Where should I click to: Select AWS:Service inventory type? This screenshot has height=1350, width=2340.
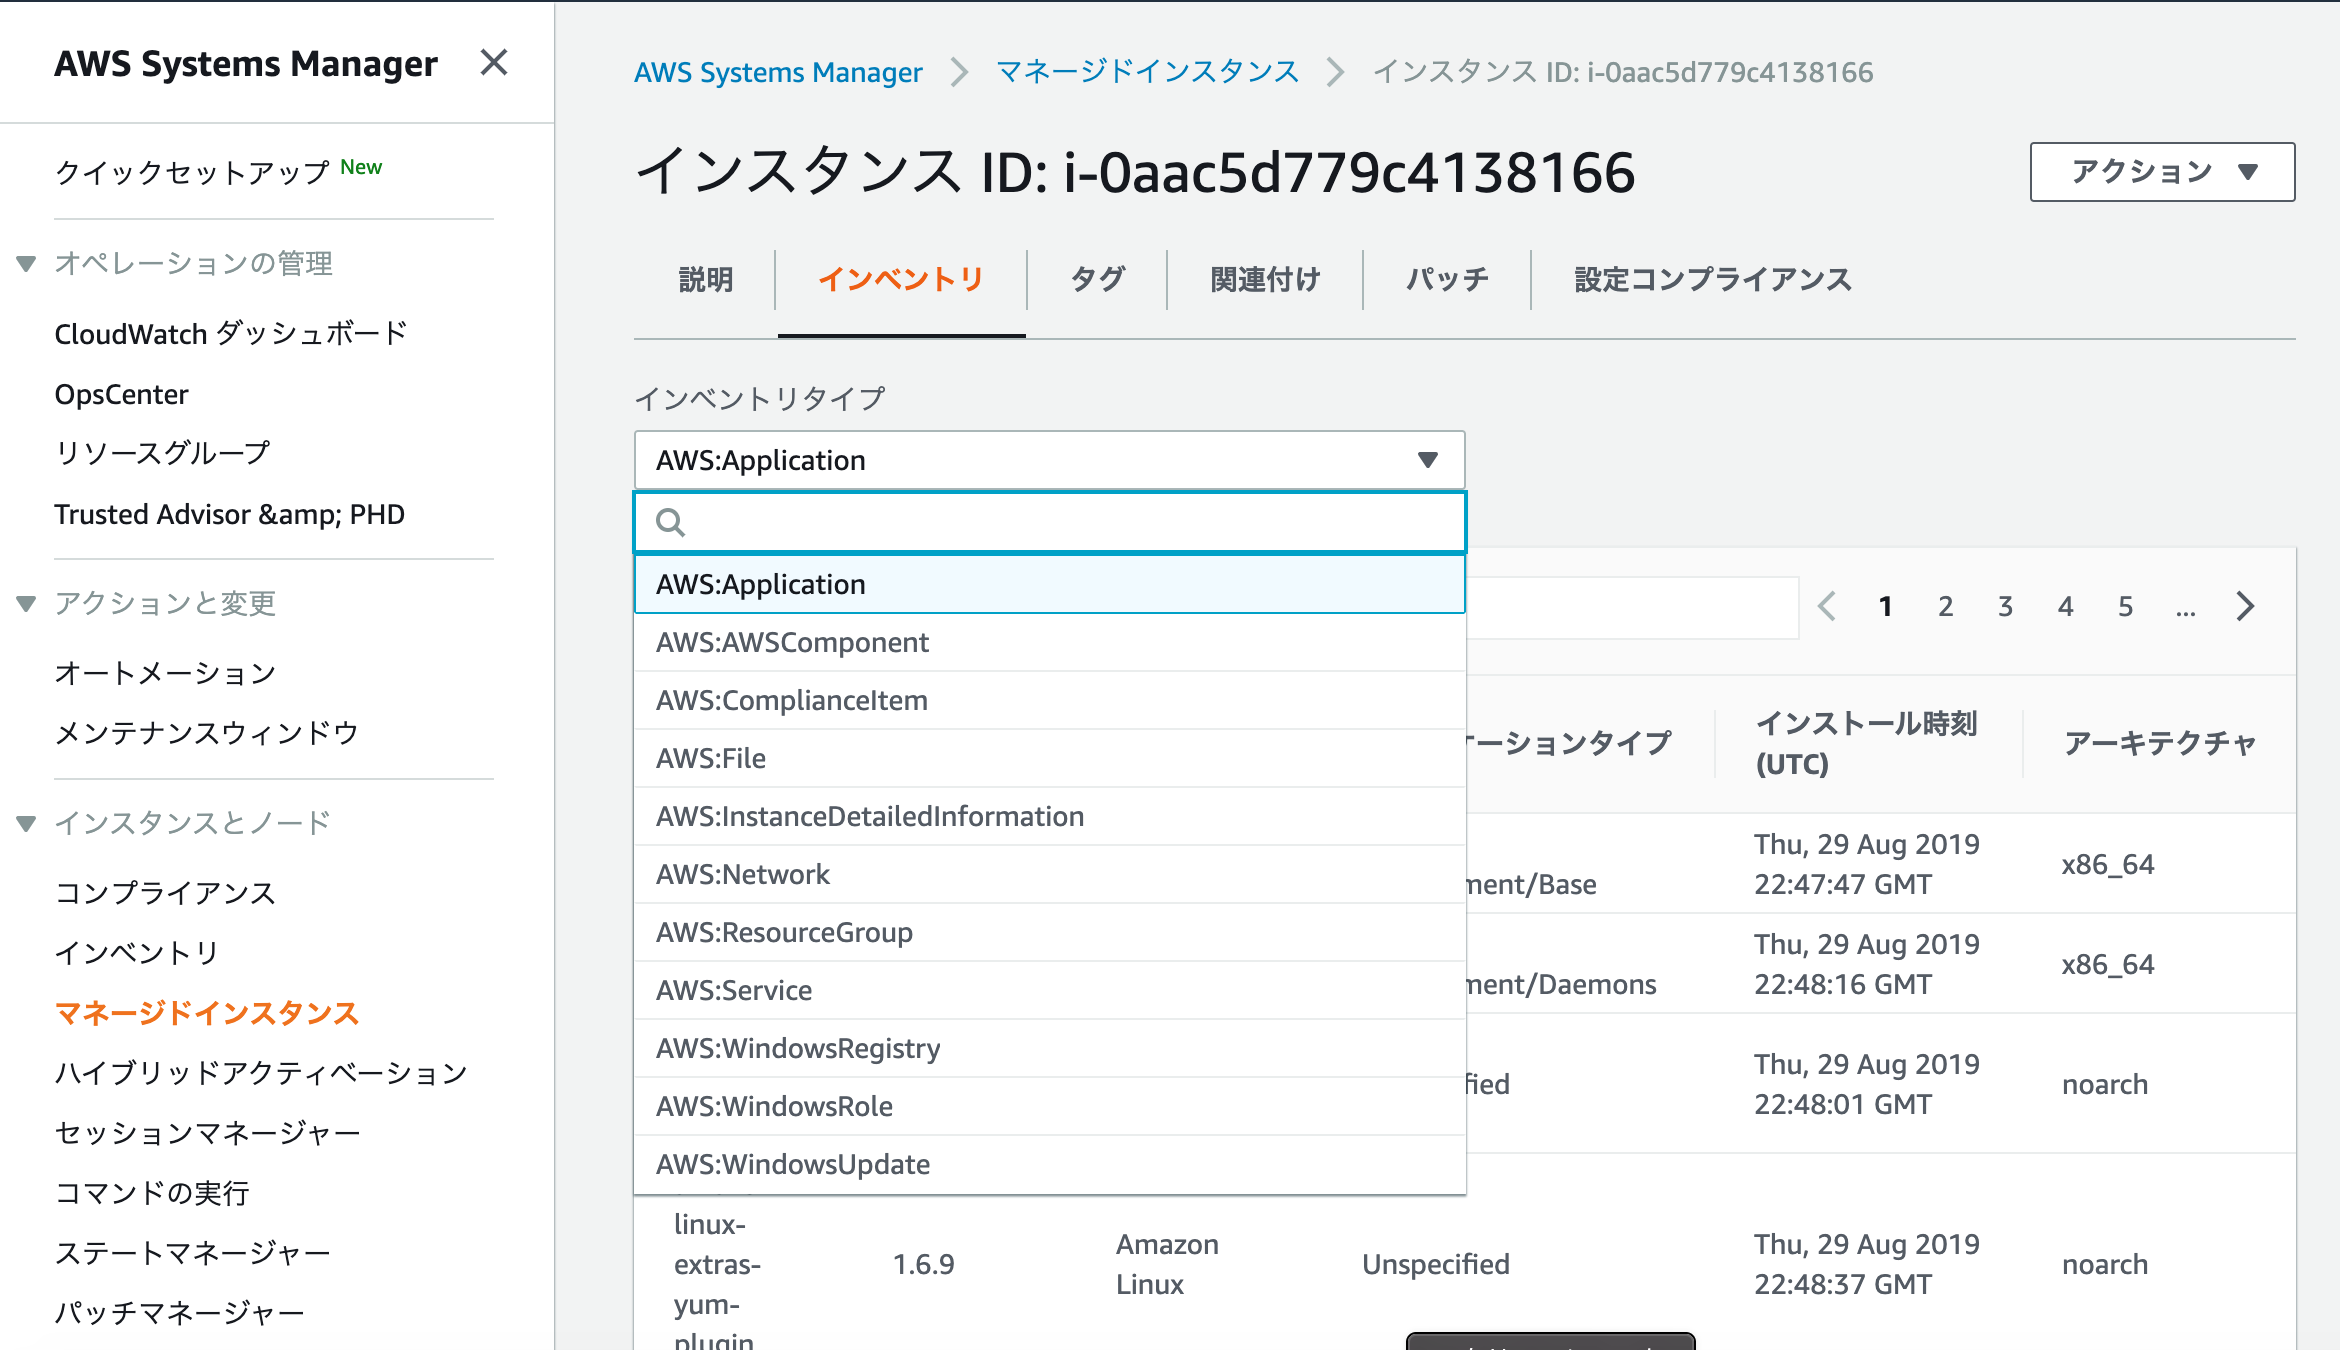tap(1050, 990)
